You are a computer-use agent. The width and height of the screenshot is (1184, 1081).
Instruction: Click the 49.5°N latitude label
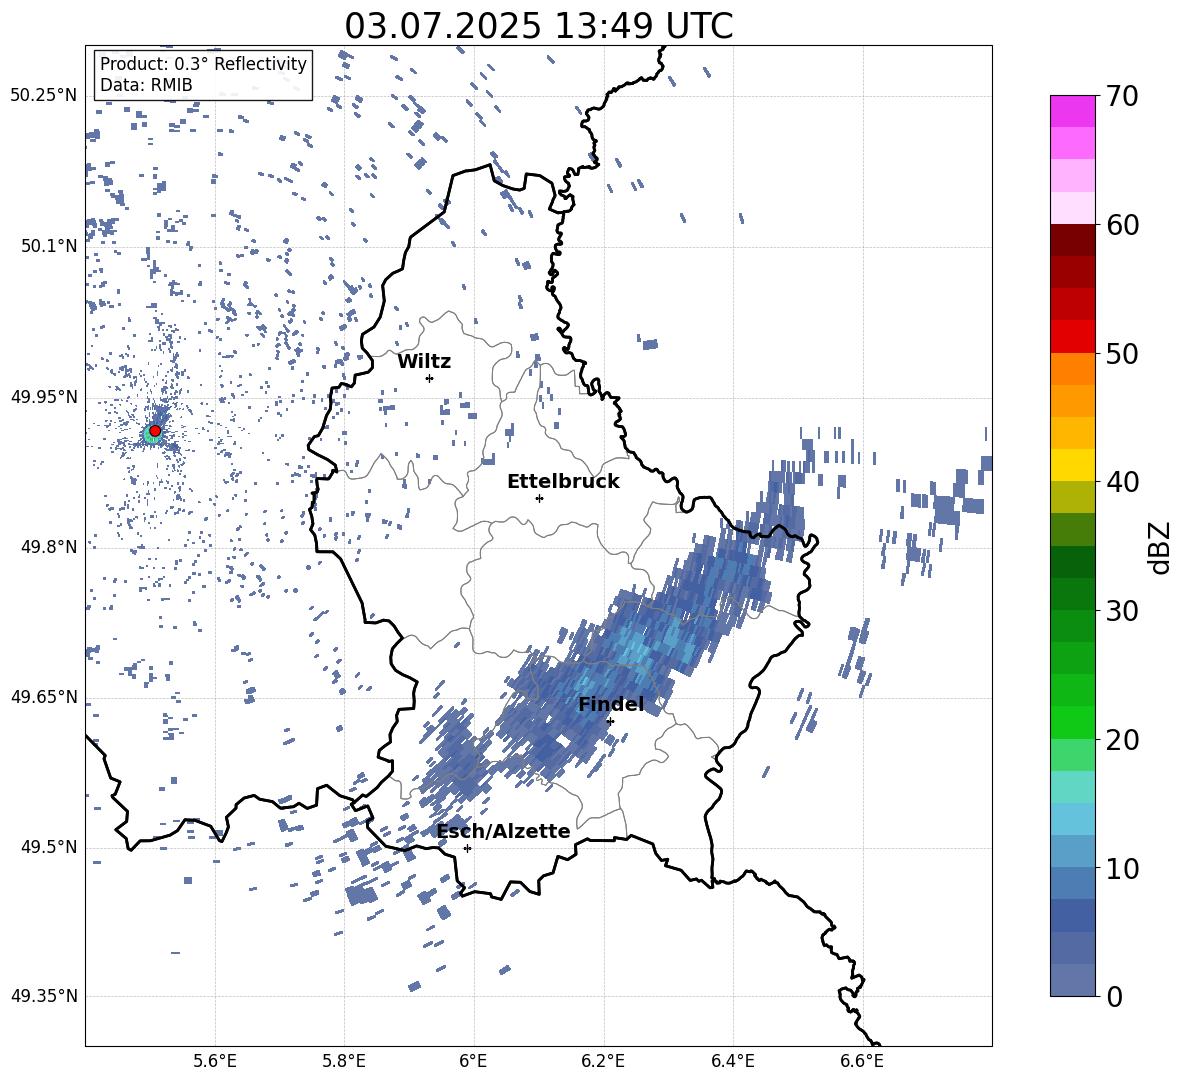[49, 847]
